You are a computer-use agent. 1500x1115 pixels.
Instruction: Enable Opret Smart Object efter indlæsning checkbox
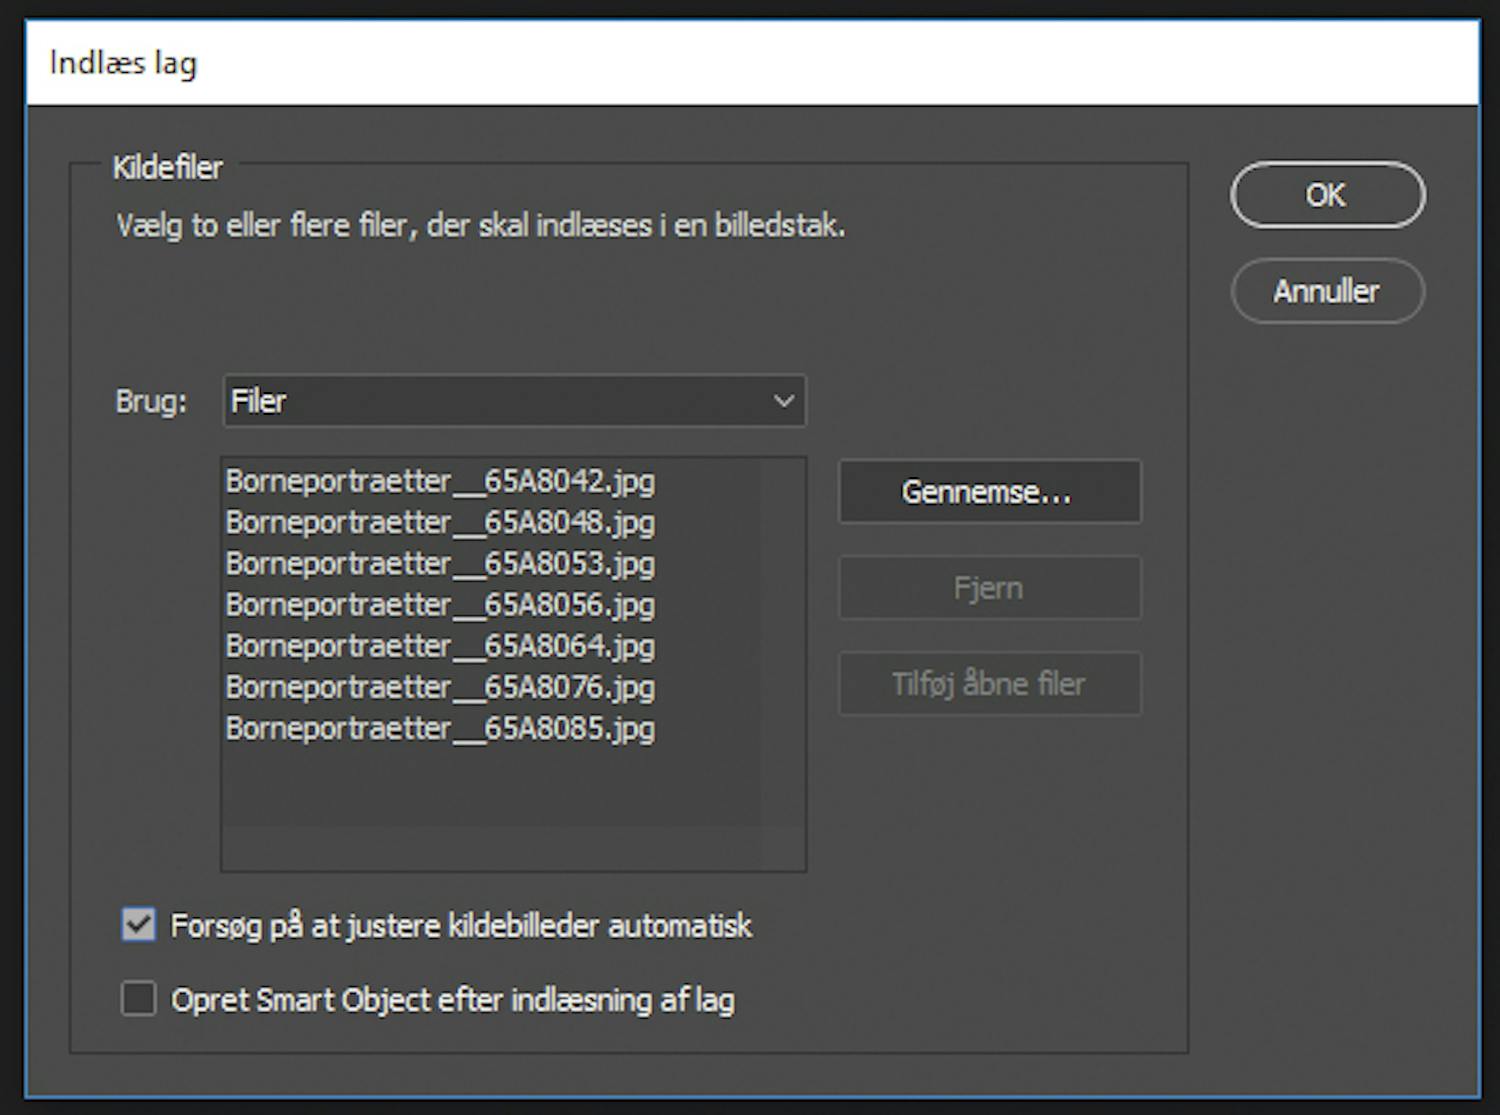(x=139, y=999)
